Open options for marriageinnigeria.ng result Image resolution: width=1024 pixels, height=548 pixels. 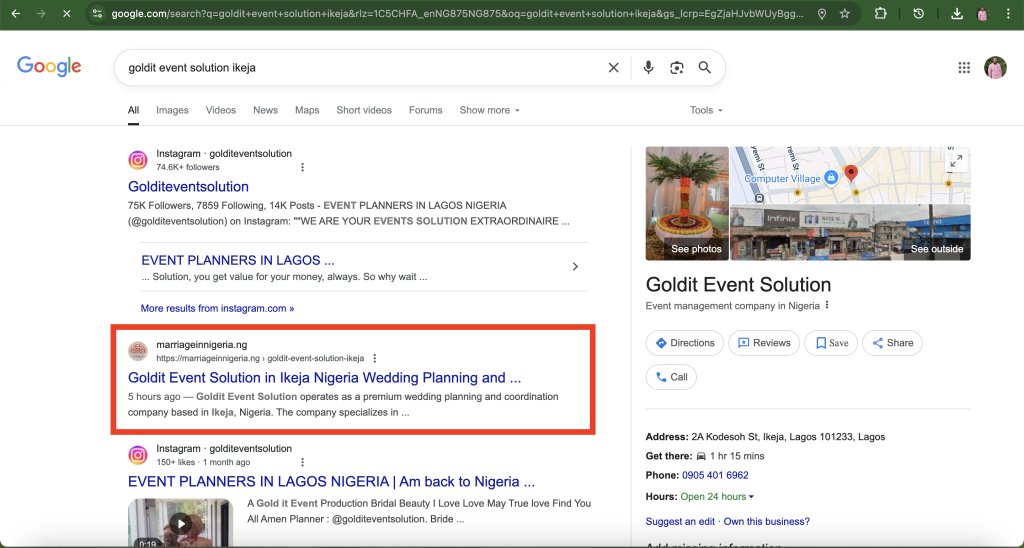[375, 358]
